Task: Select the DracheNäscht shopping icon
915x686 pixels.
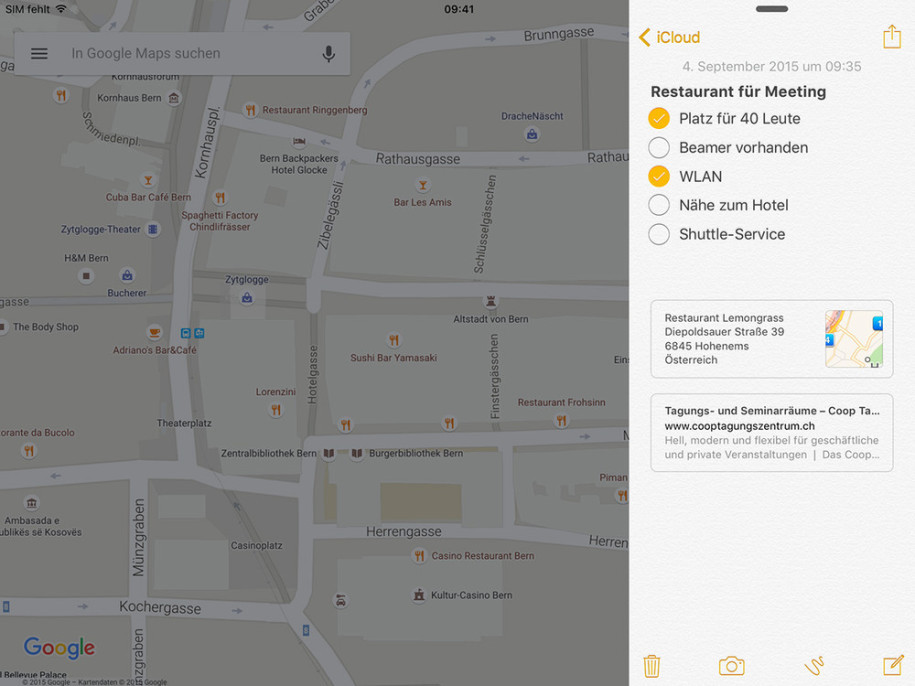Action: pyautogui.click(x=532, y=135)
